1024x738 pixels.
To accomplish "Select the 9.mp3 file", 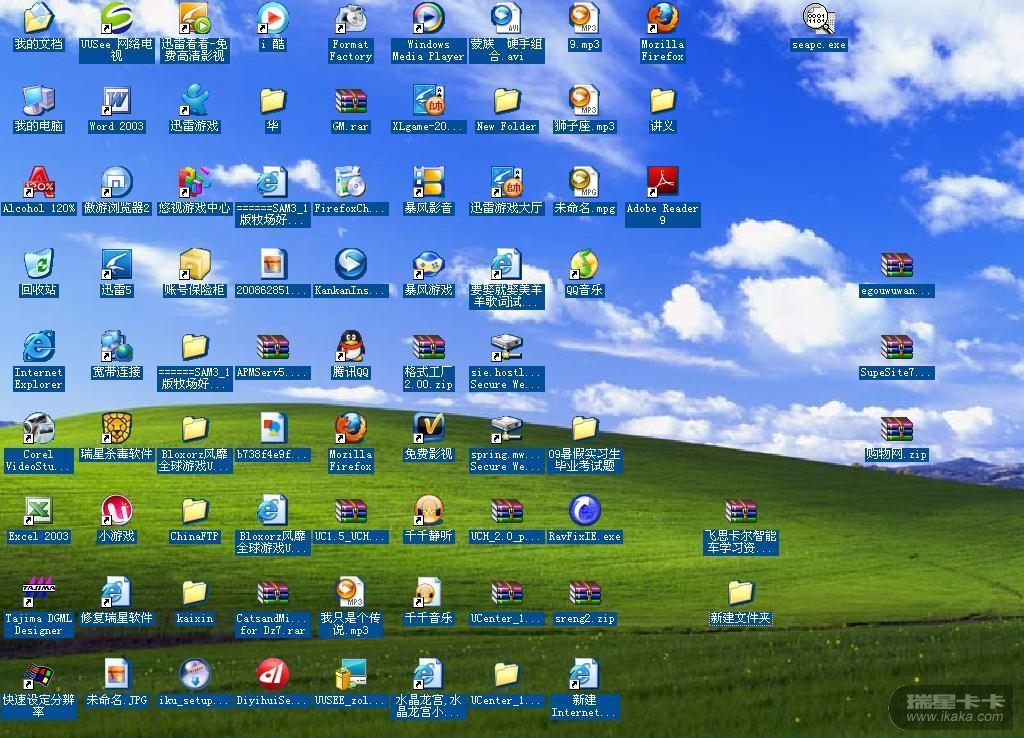I will click(584, 19).
